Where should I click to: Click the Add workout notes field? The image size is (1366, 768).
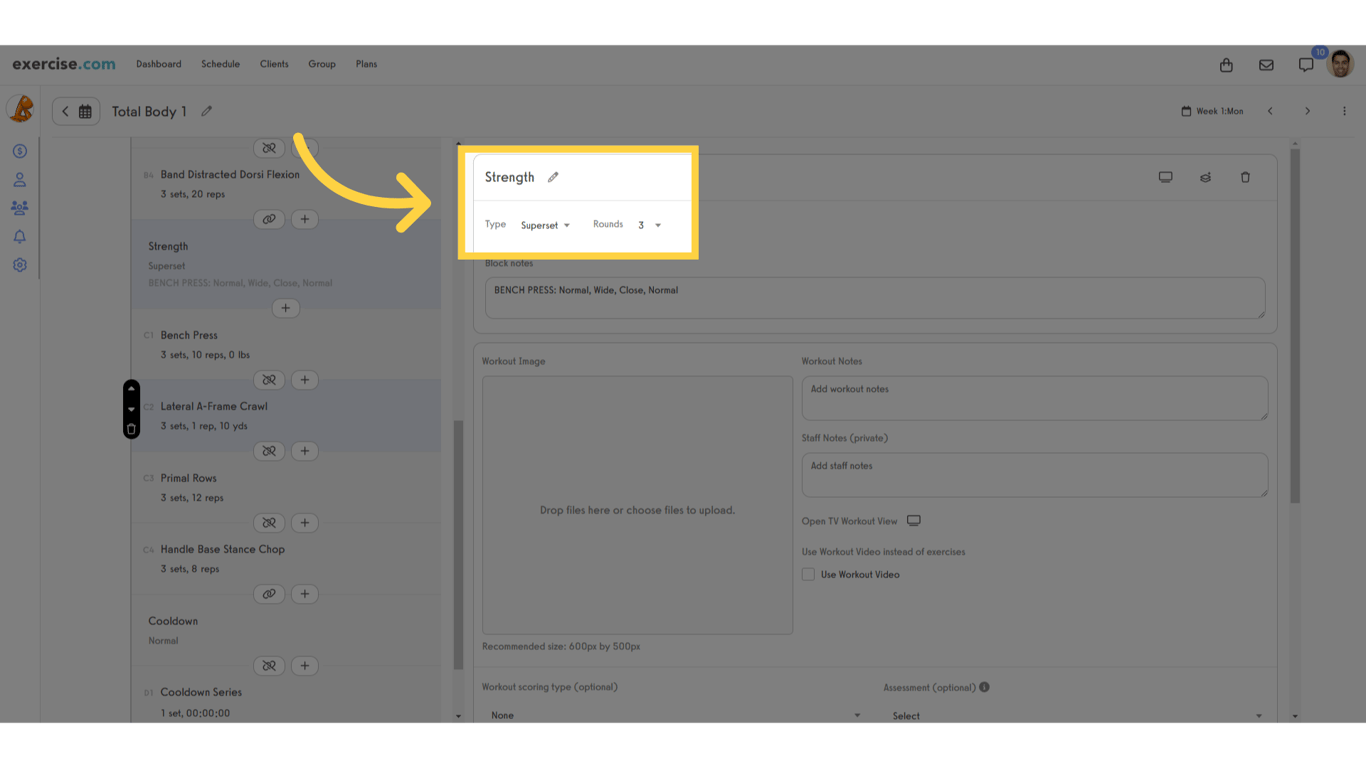tap(1035, 398)
